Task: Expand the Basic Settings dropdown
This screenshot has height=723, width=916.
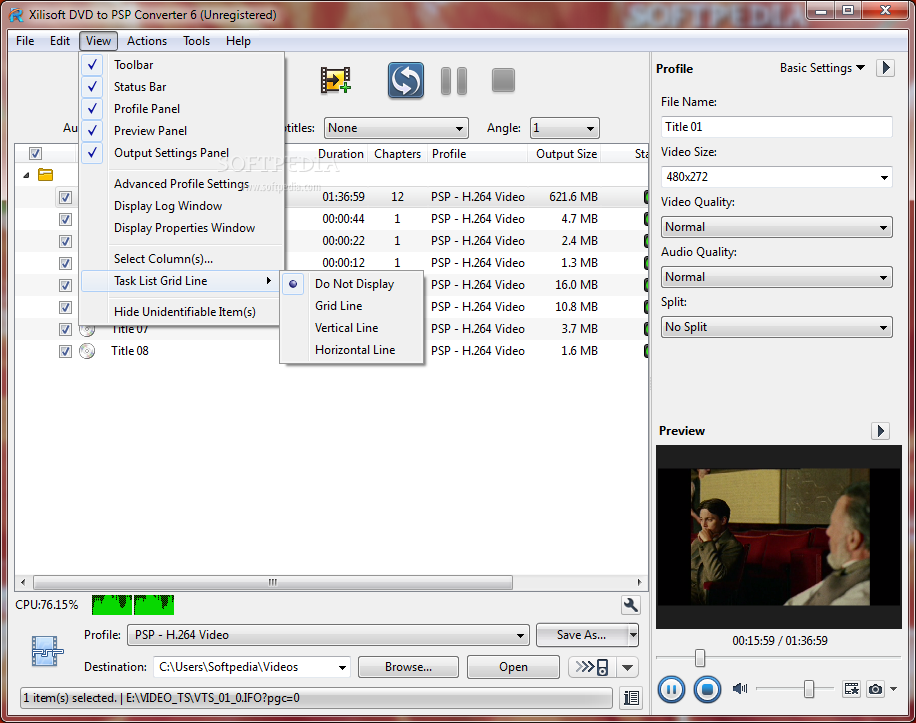Action: pyautogui.click(x=822, y=68)
